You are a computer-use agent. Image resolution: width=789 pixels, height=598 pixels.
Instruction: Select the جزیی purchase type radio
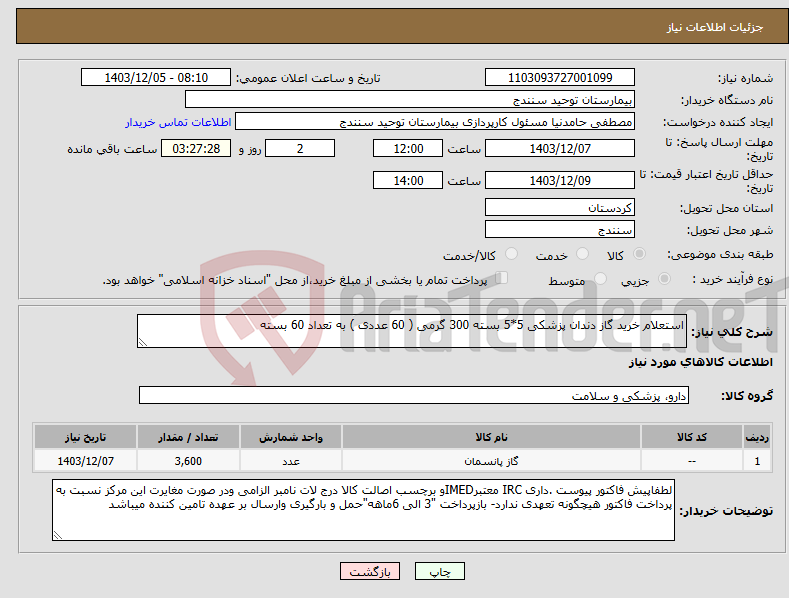click(664, 279)
